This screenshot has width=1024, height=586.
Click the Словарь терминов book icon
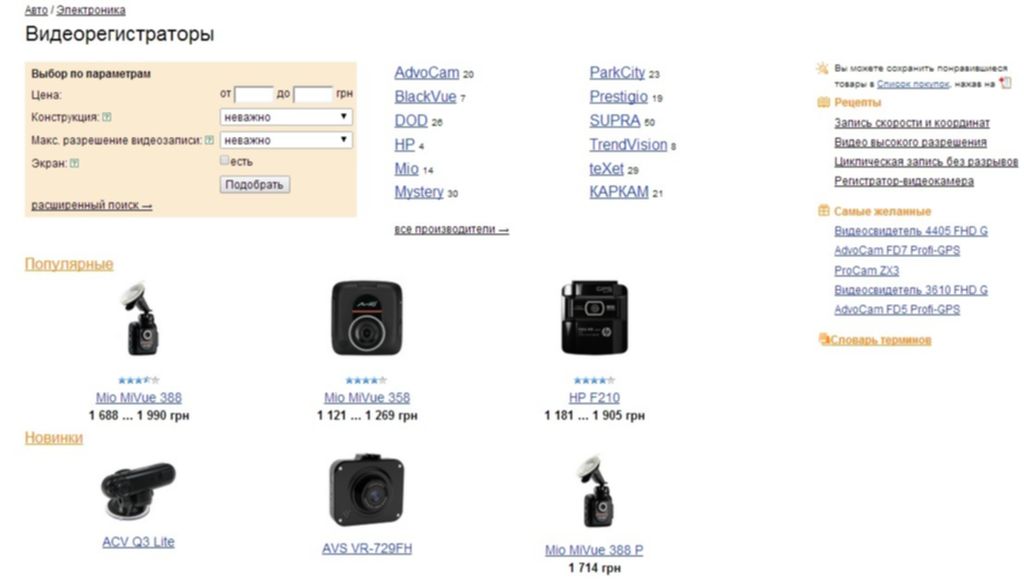click(824, 339)
